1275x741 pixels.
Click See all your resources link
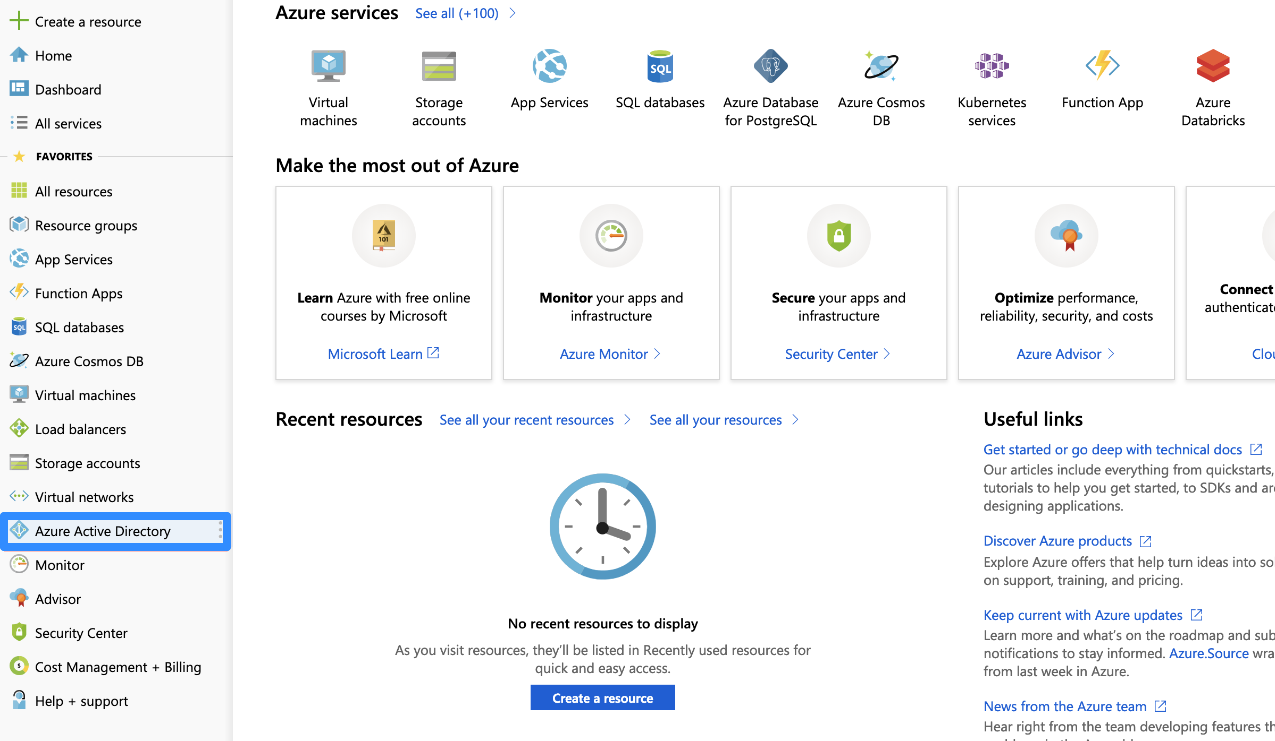[716, 420]
